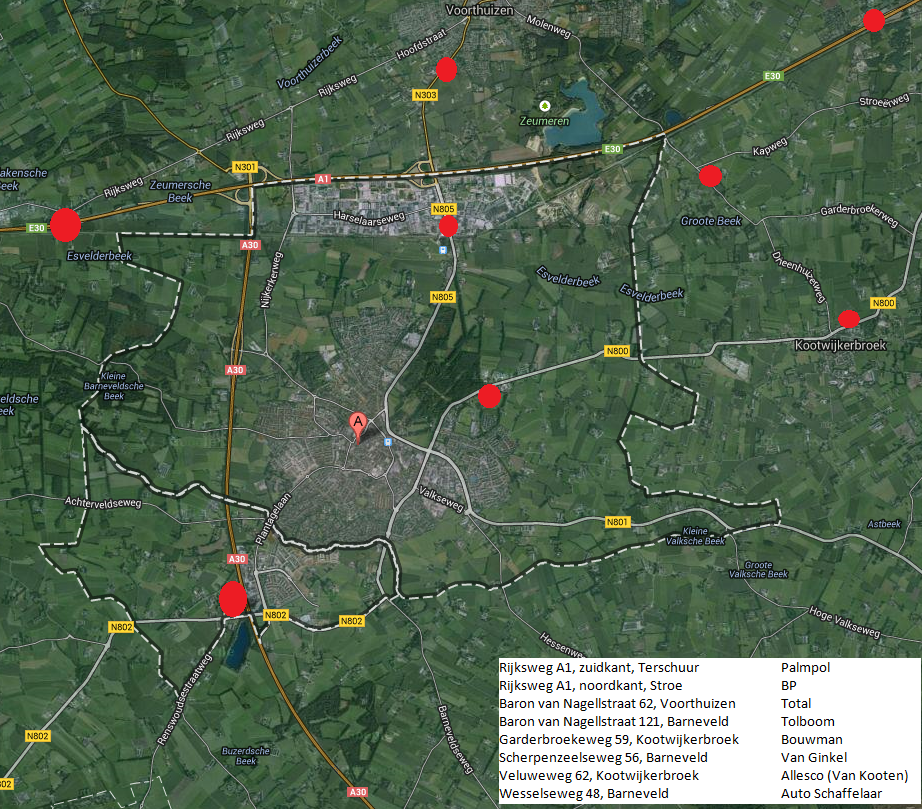Click the green park icon above Zeumeren
The image size is (922, 809).
[544, 105]
